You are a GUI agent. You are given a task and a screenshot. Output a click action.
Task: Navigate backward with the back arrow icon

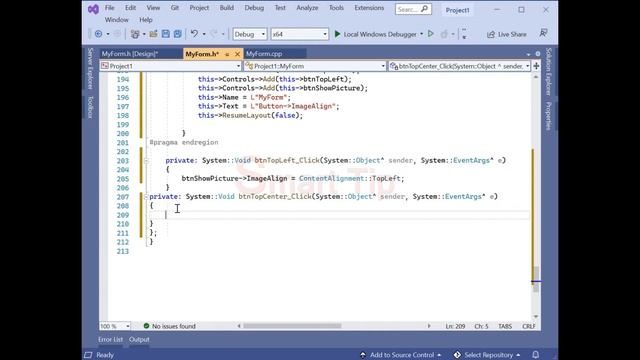(x=98, y=34)
